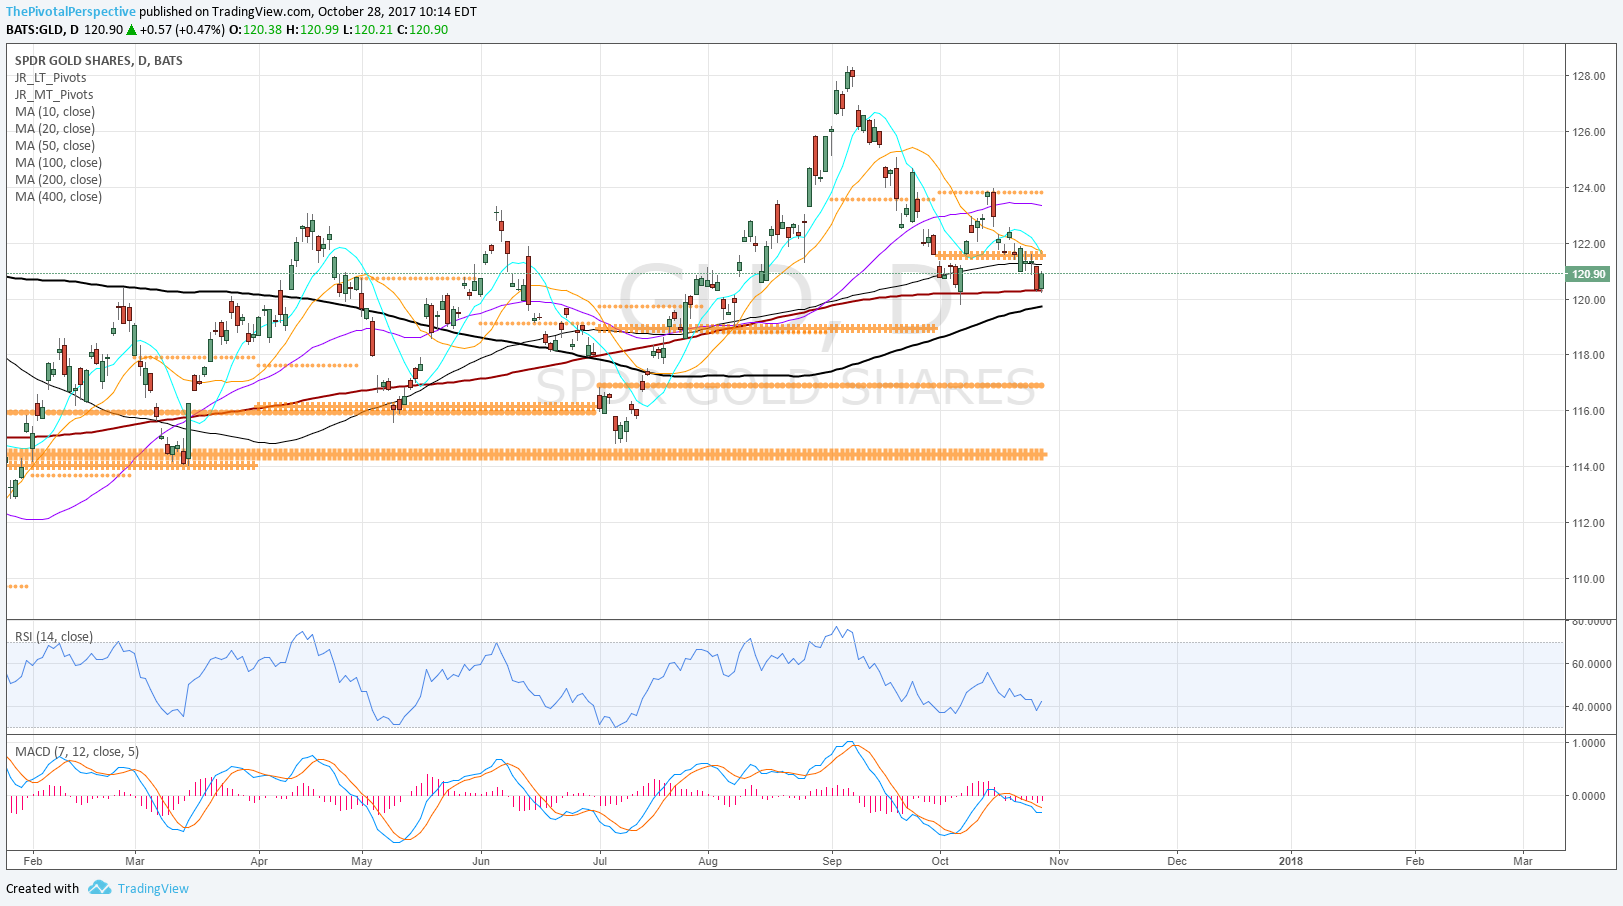This screenshot has height=906, width=1623.
Task: Click the 112.00 price axis label
Action: (x=1589, y=523)
